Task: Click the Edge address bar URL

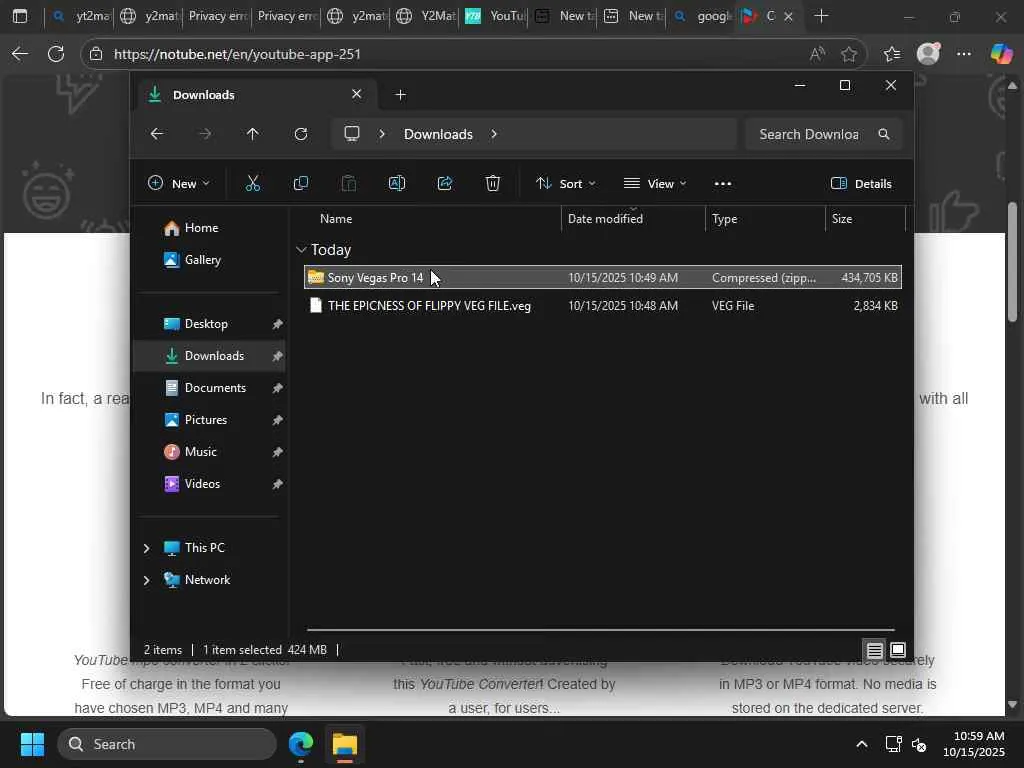Action: coord(237,54)
